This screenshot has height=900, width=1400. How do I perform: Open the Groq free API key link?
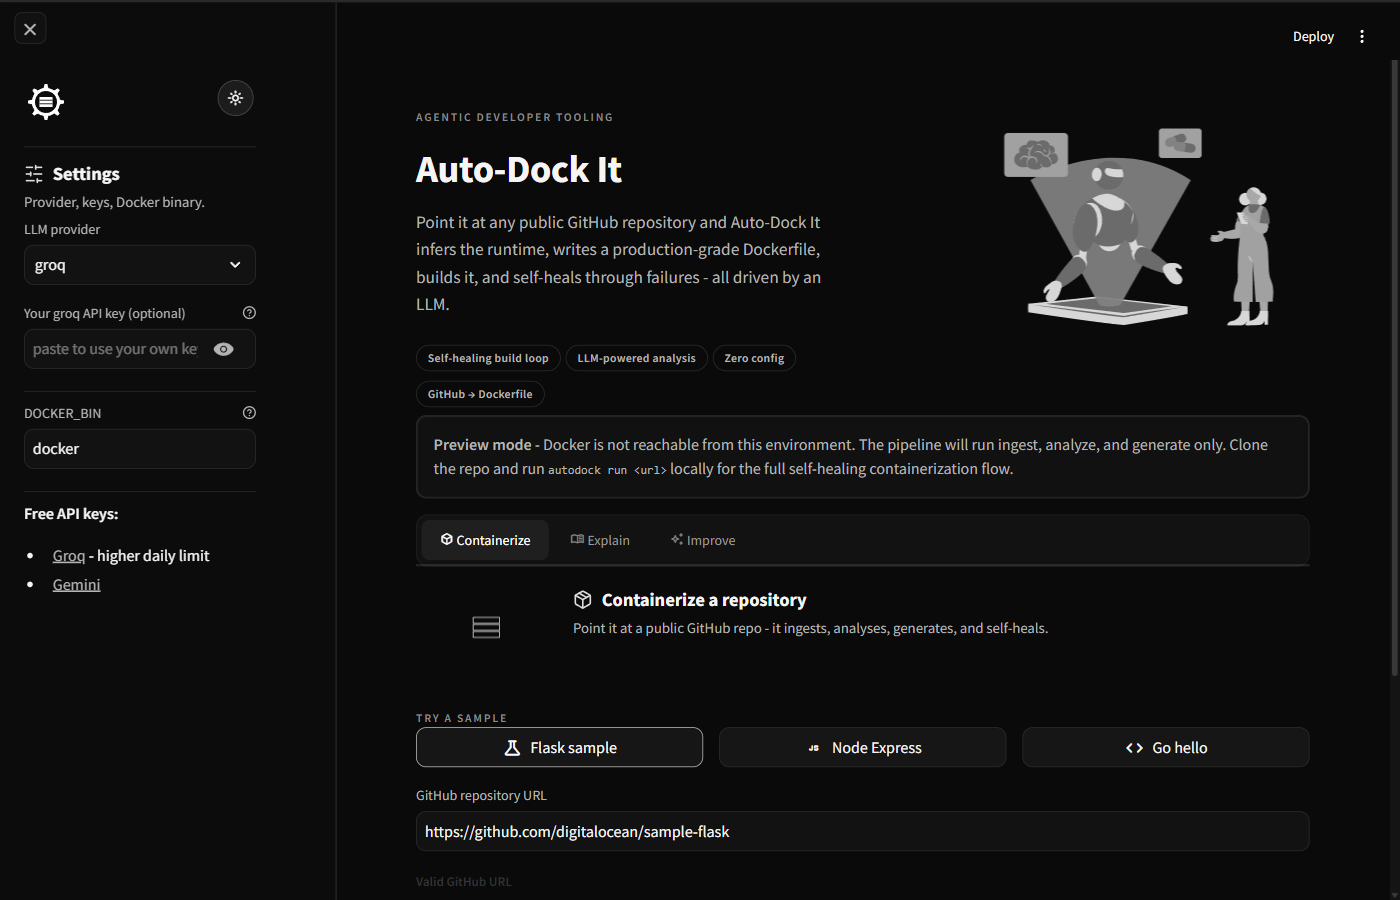coord(69,556)
